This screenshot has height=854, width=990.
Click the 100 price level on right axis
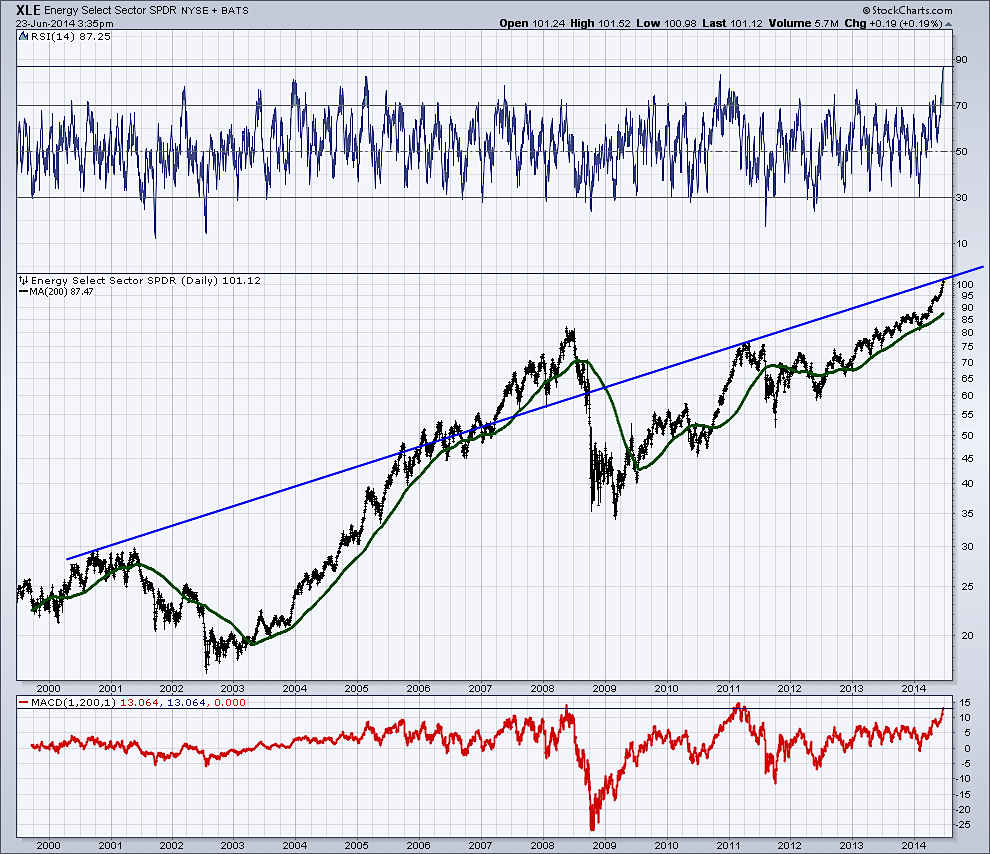[x=964, y=285]
